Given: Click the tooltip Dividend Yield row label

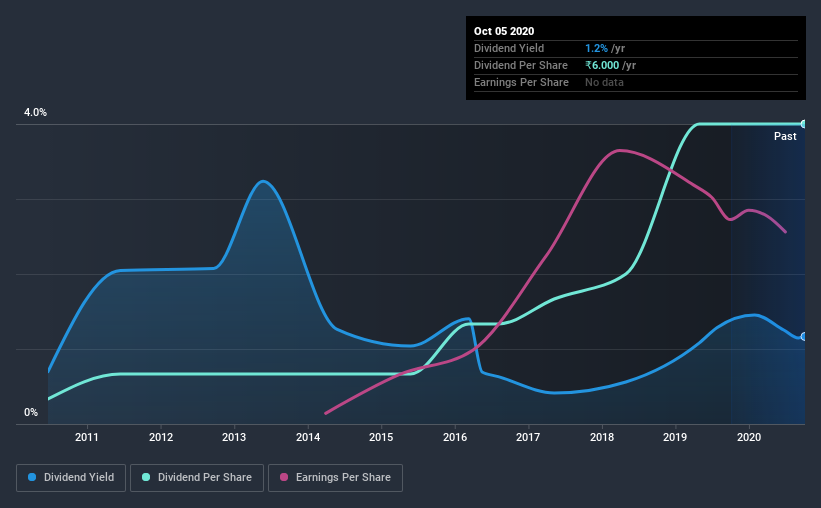Looking at the screenshot, I should (509, 48).
